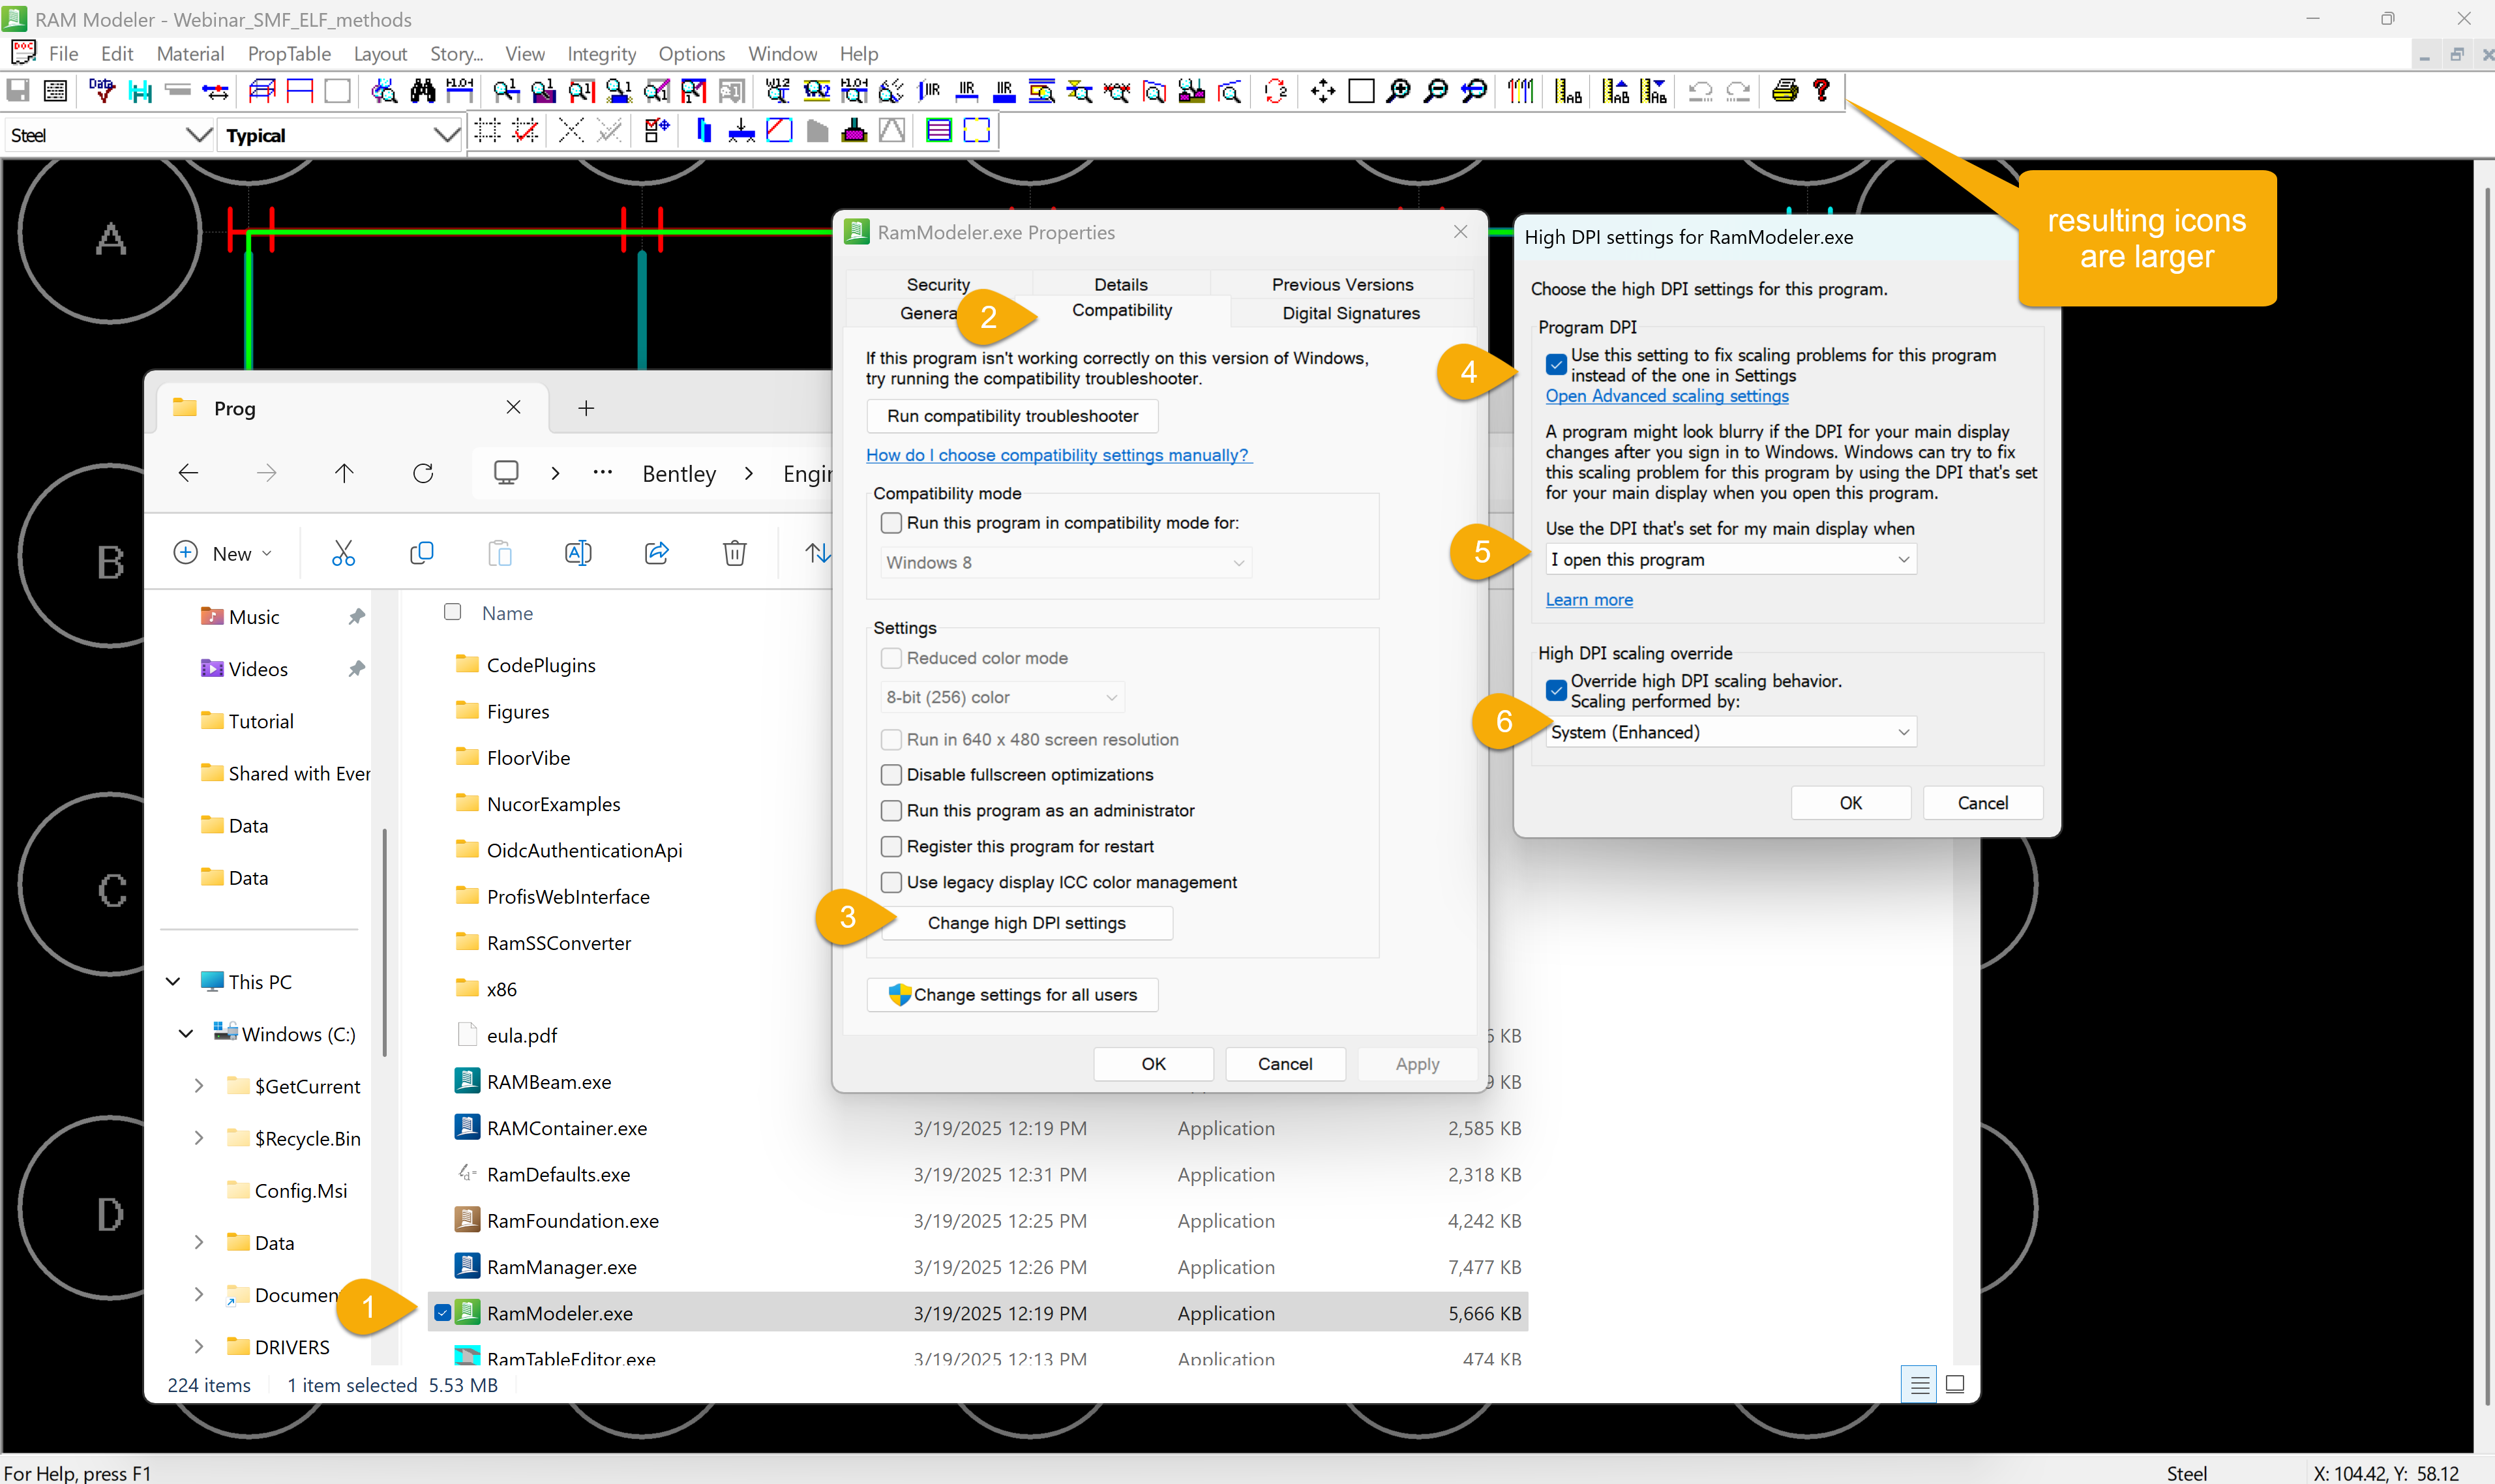This screenshot has width=2495, height=1484.
Task: Switch to the Security tab
Action: coord(938,284)
